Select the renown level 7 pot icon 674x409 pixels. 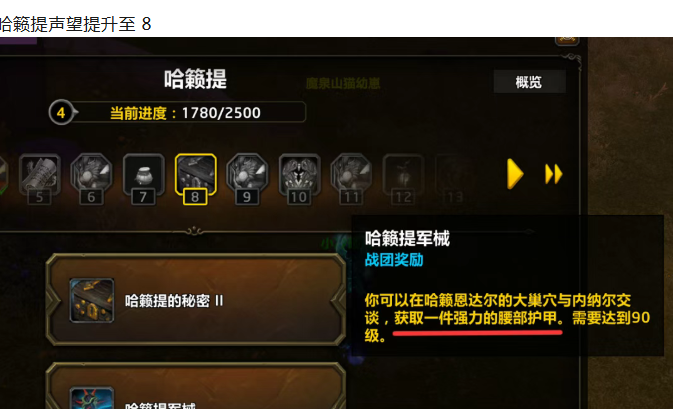click(x=144, y=174)
